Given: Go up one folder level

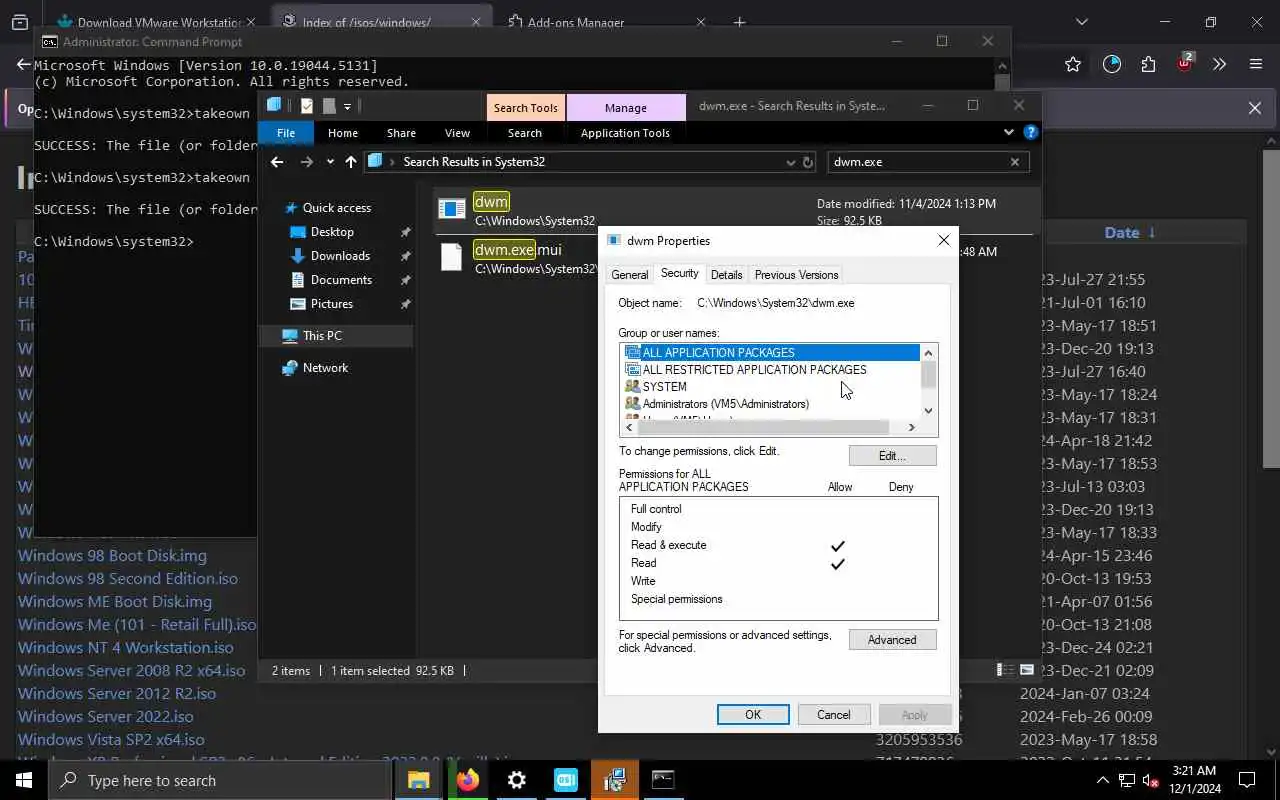Looking at the screenshot, I should click(351, 162).
